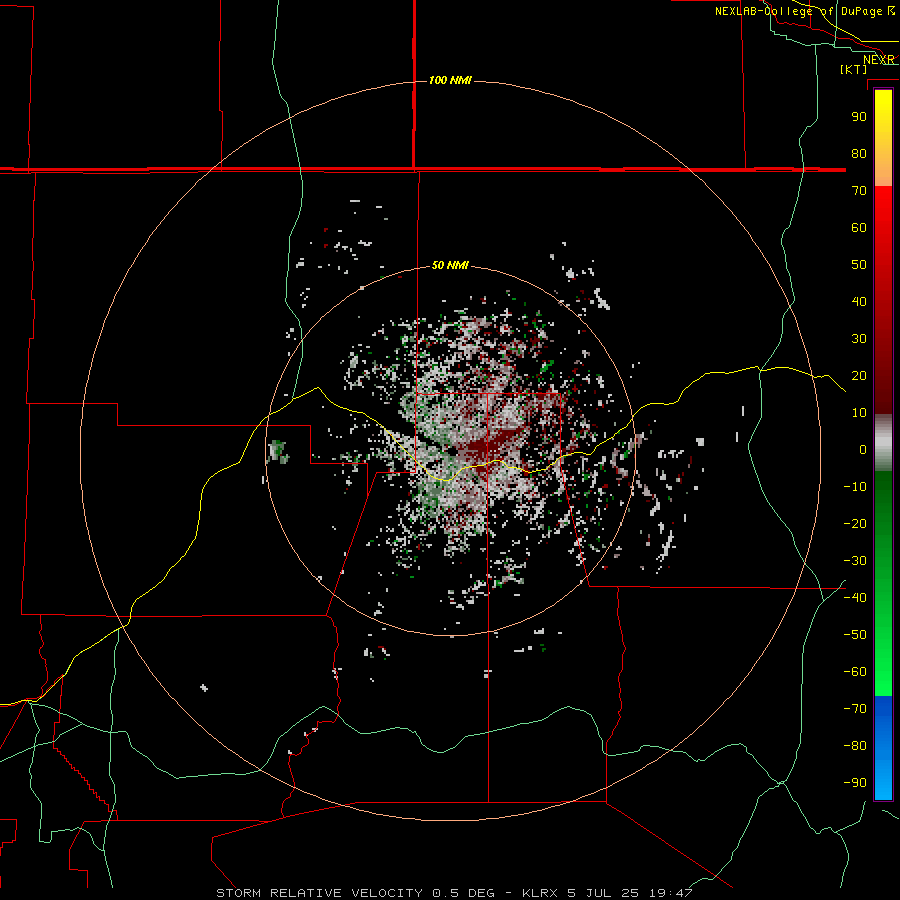Pick the light blue band near -90
The width and height of the screenshot is (900, 900).
pyautogui.click(x=883, y=781)
